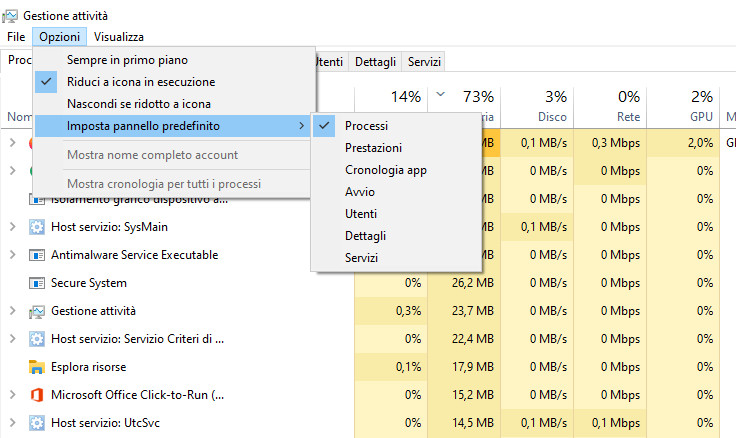Select Cronologia app in the submenu
The width and height of the screenshot is (736, 438).
point(385,170)
